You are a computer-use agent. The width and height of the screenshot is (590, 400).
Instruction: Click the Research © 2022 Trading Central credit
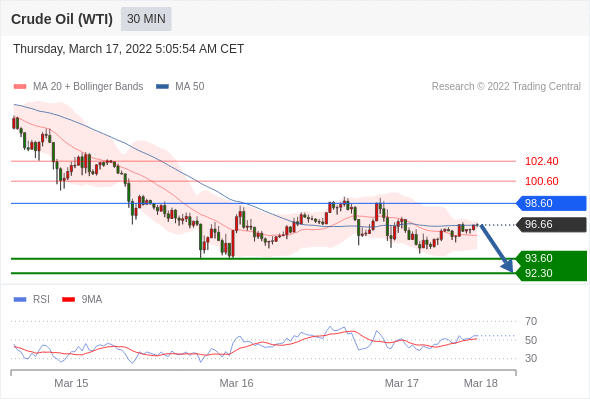(506, 87)
